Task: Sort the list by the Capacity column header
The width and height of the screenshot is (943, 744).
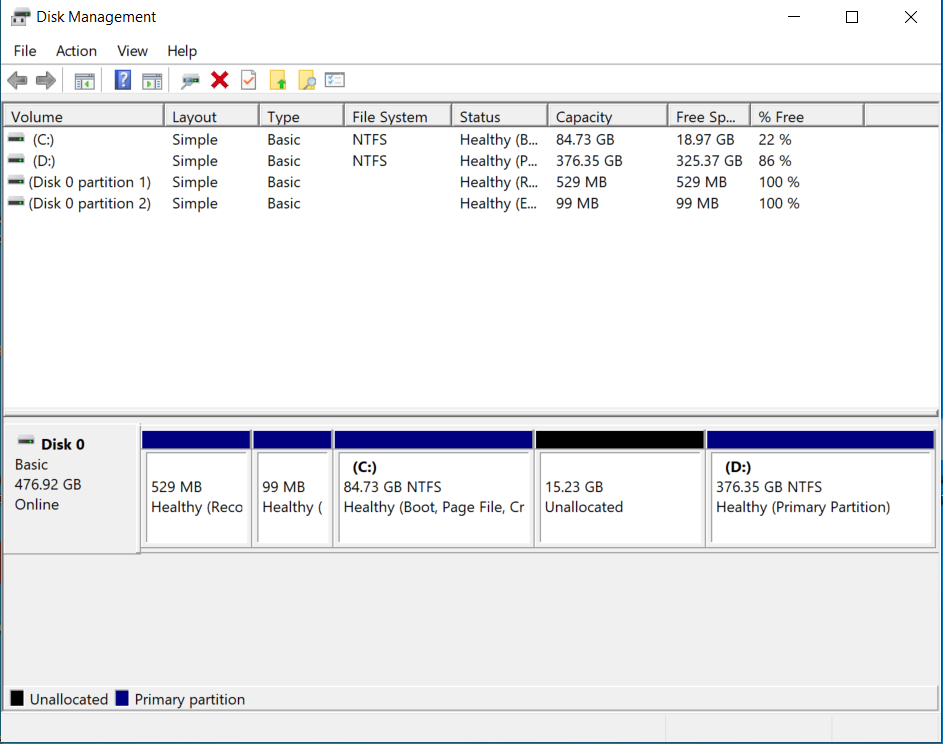Action: 606,117
